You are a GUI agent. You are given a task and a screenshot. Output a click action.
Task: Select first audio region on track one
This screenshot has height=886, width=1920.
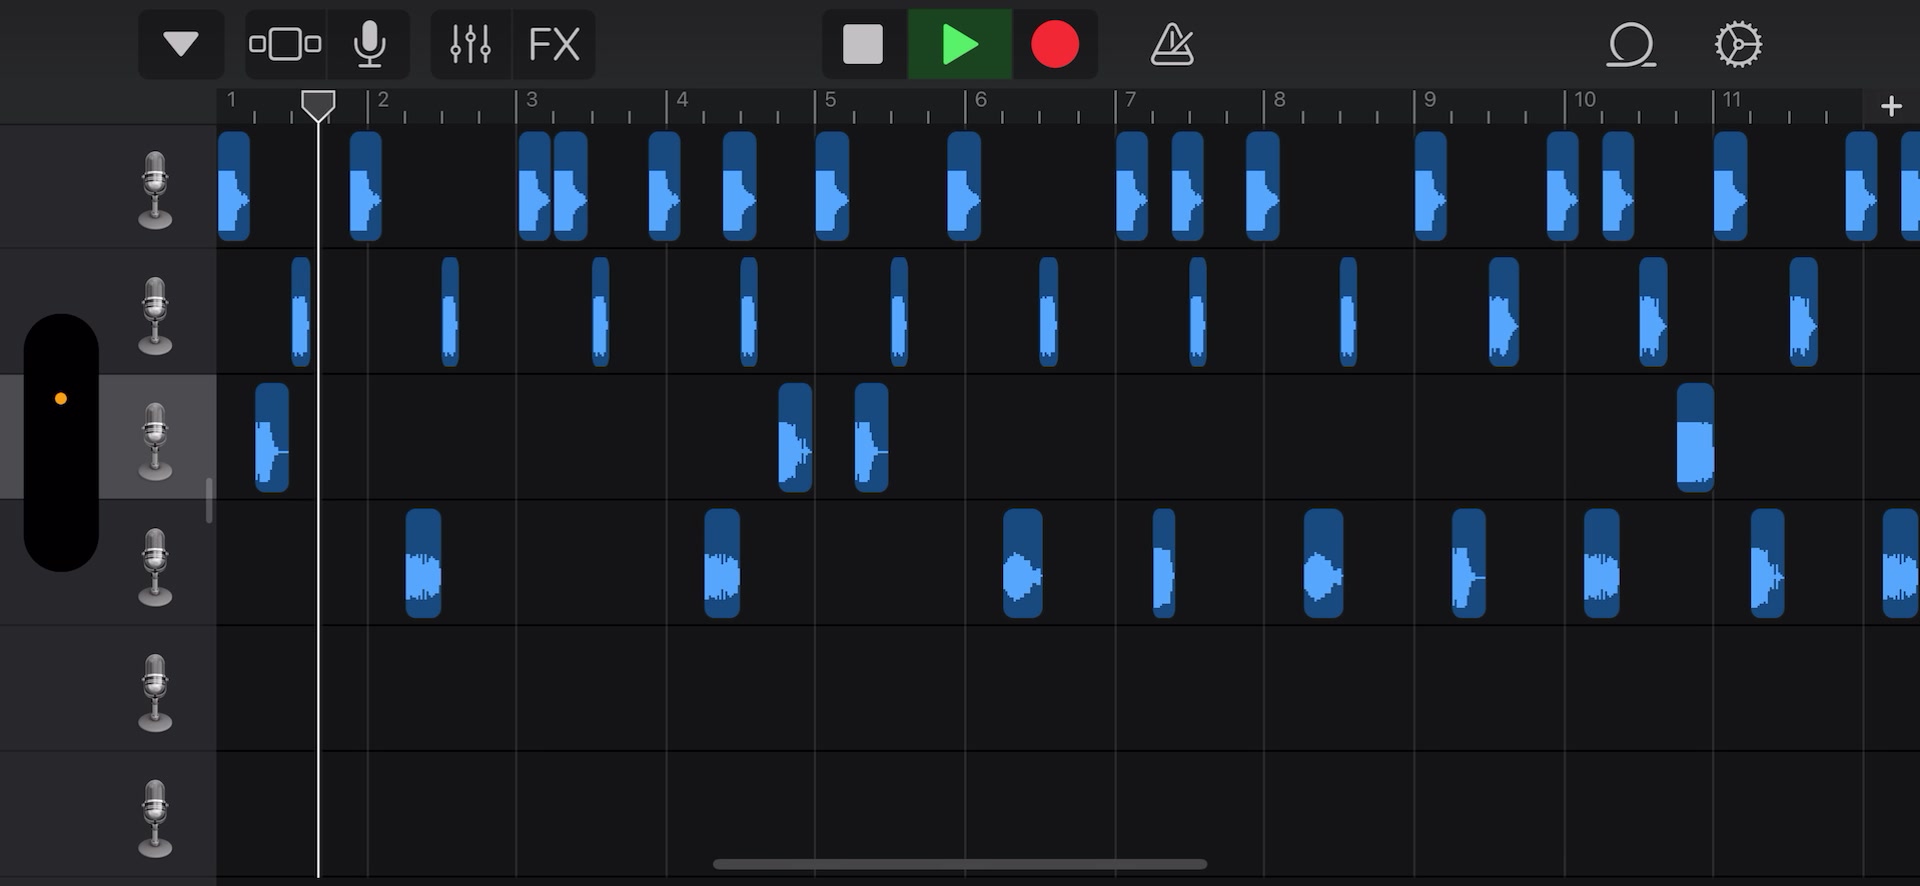click(x=233, y=186)
